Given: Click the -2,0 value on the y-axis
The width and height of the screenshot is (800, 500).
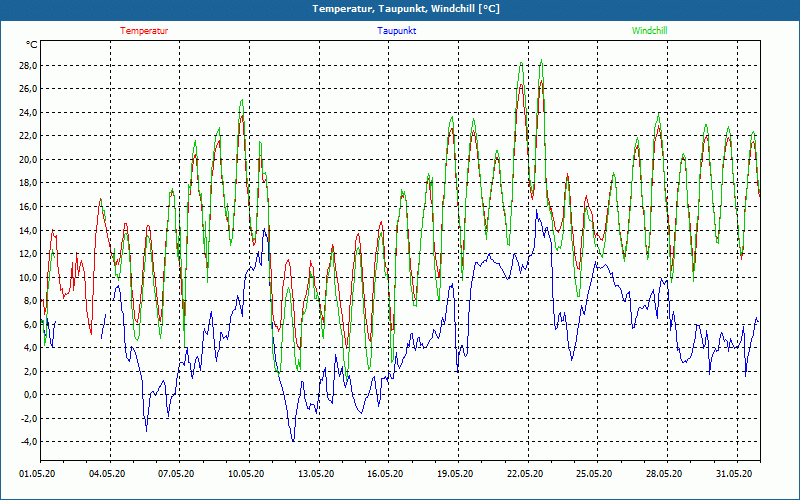Looking at the screenshot, I should click(x=28, y=418).
